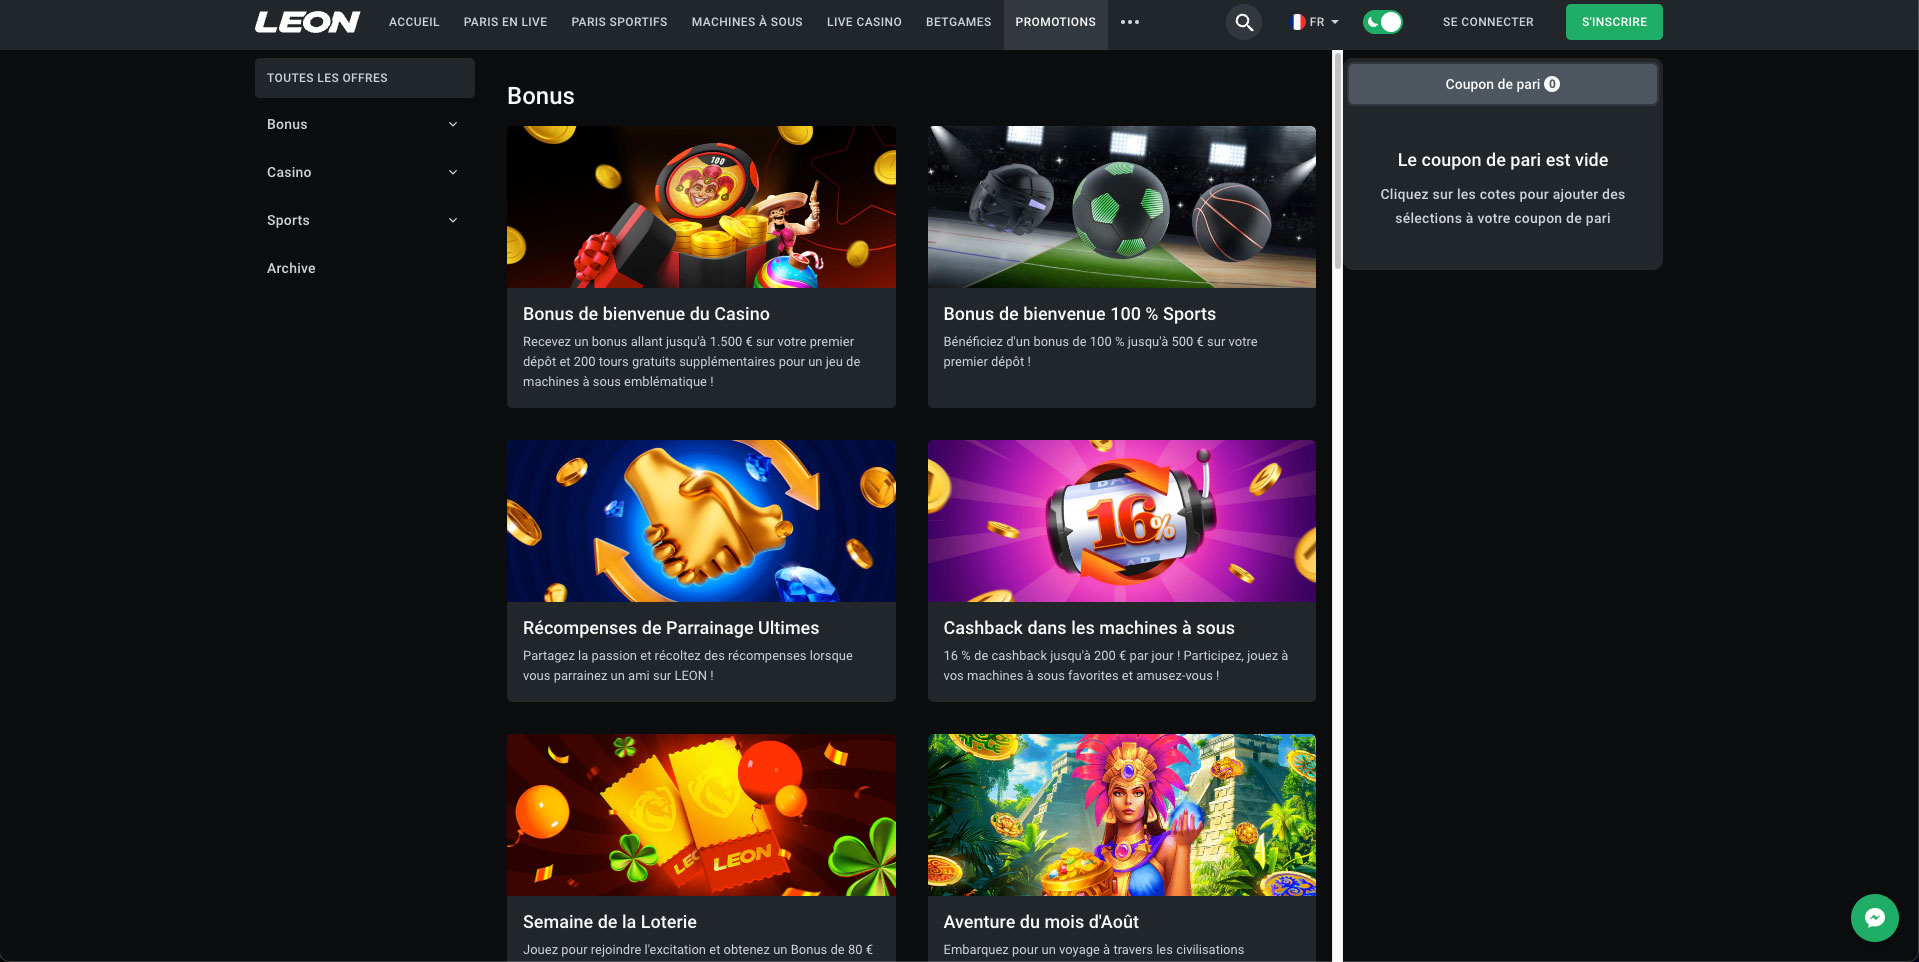
Task: Open Betgames menu item
Action: tap(958, 22)
